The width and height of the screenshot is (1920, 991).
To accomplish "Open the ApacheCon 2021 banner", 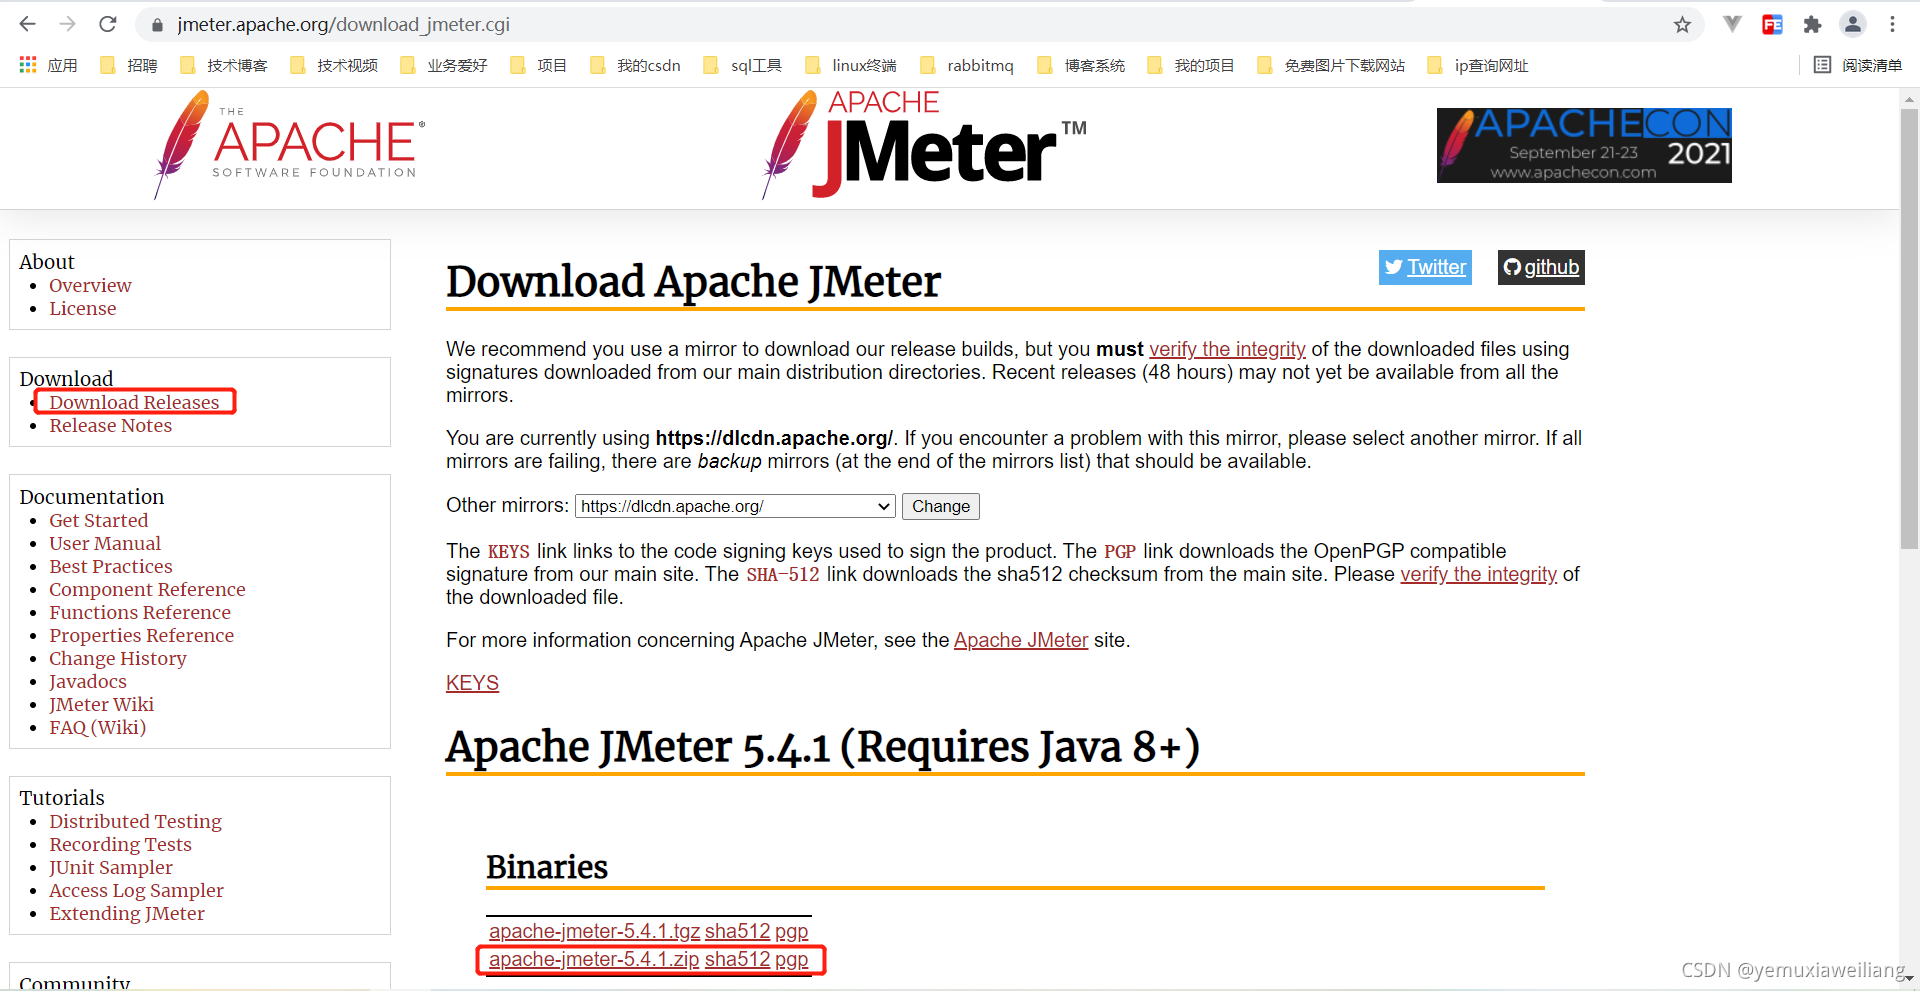I will point(1584,145).
